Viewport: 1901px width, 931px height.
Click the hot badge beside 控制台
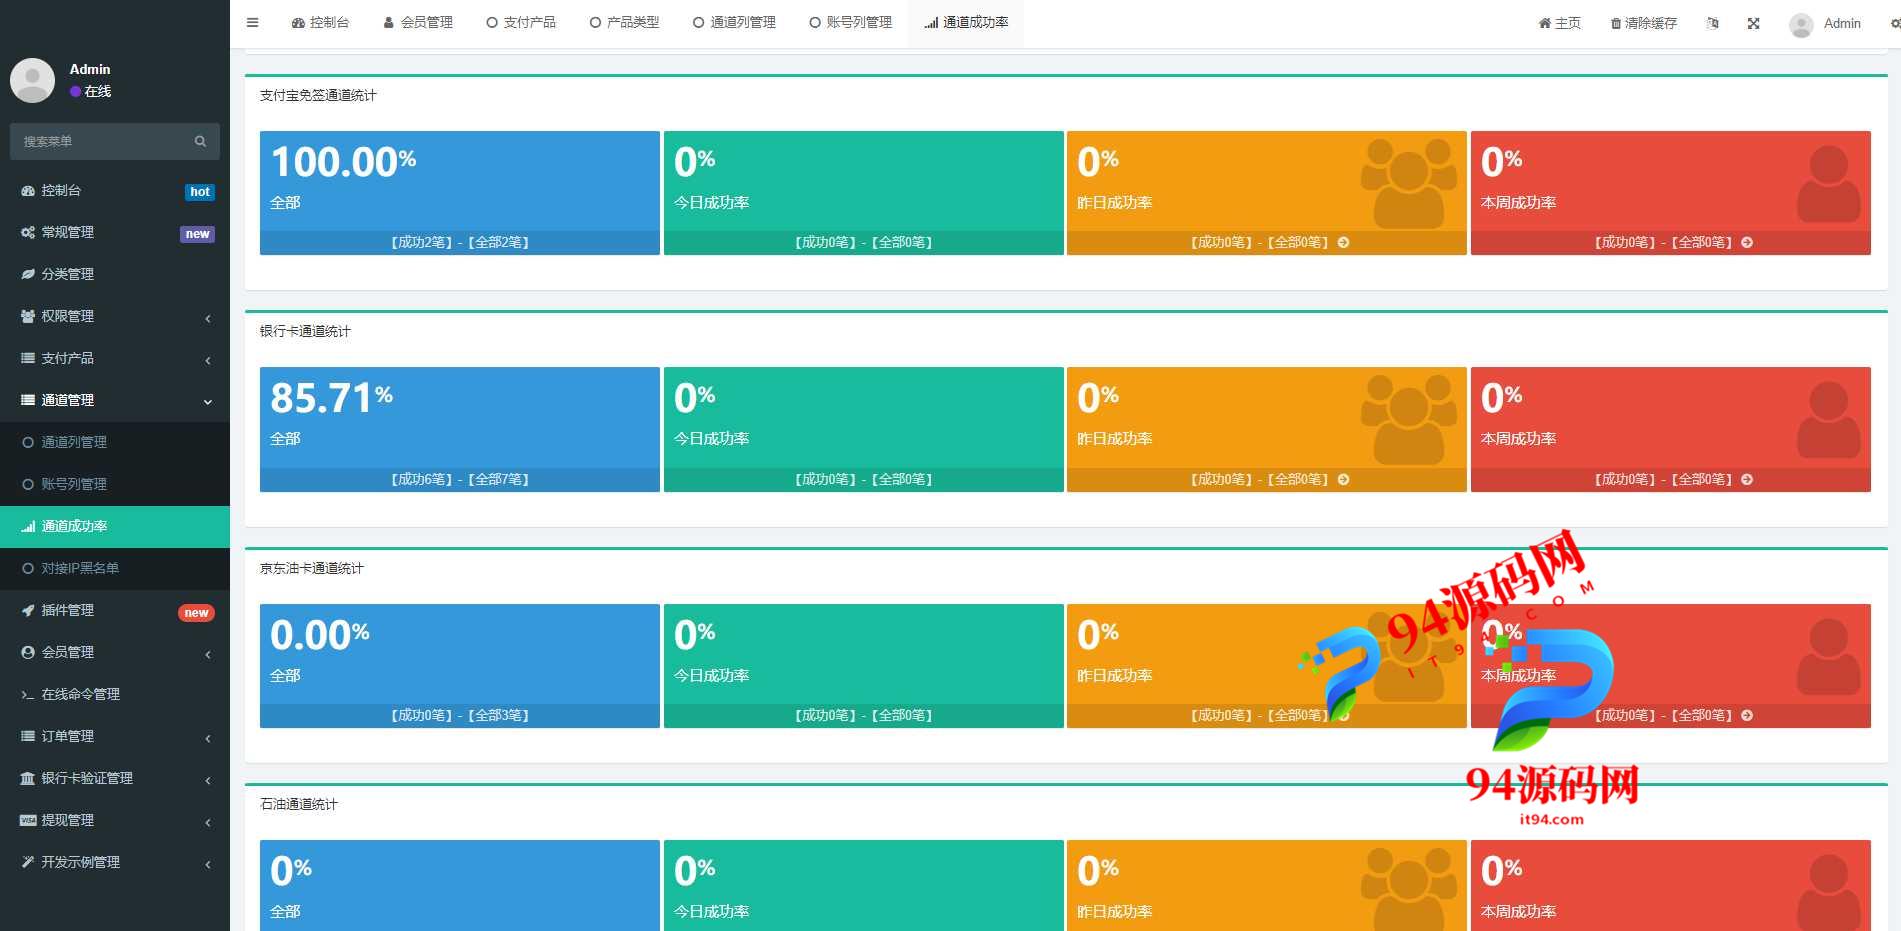(200, 192)
